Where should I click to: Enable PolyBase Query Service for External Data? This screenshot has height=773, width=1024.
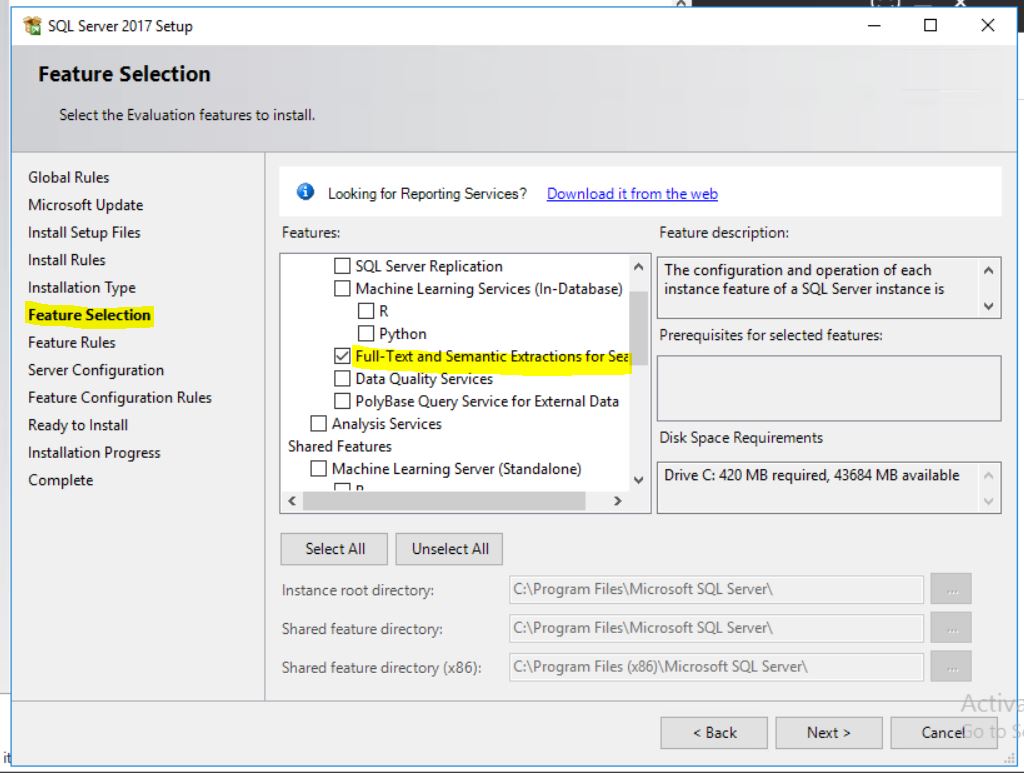coord(344,401)
